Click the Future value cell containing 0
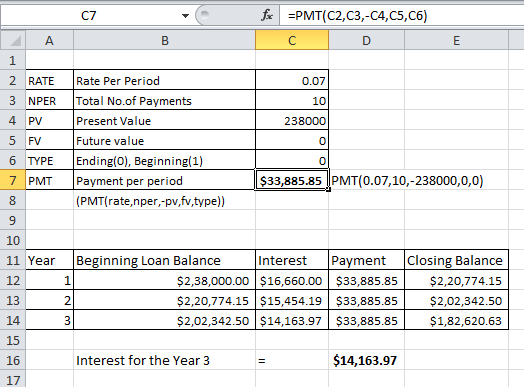Viewport: 524px width, 387px height. pyautogui.click(x=292, y=140)
